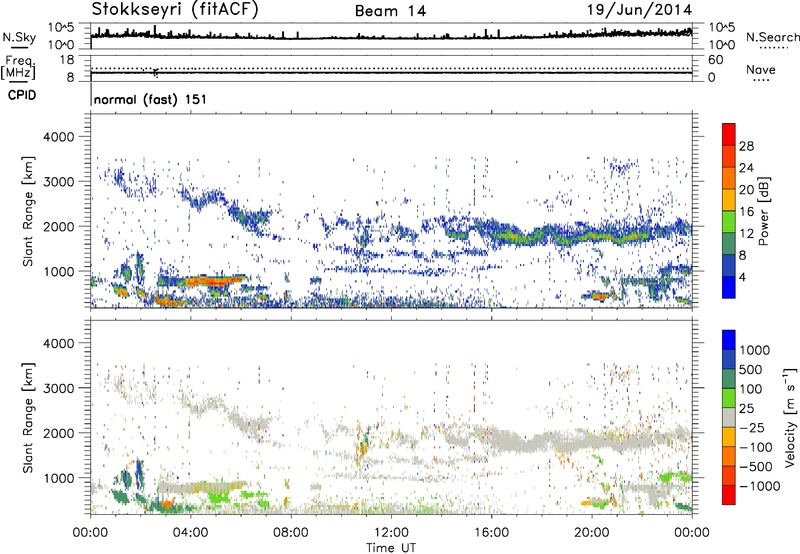Click the Time UT axis label
Screen dimensions: 800x554
point(391,548)
